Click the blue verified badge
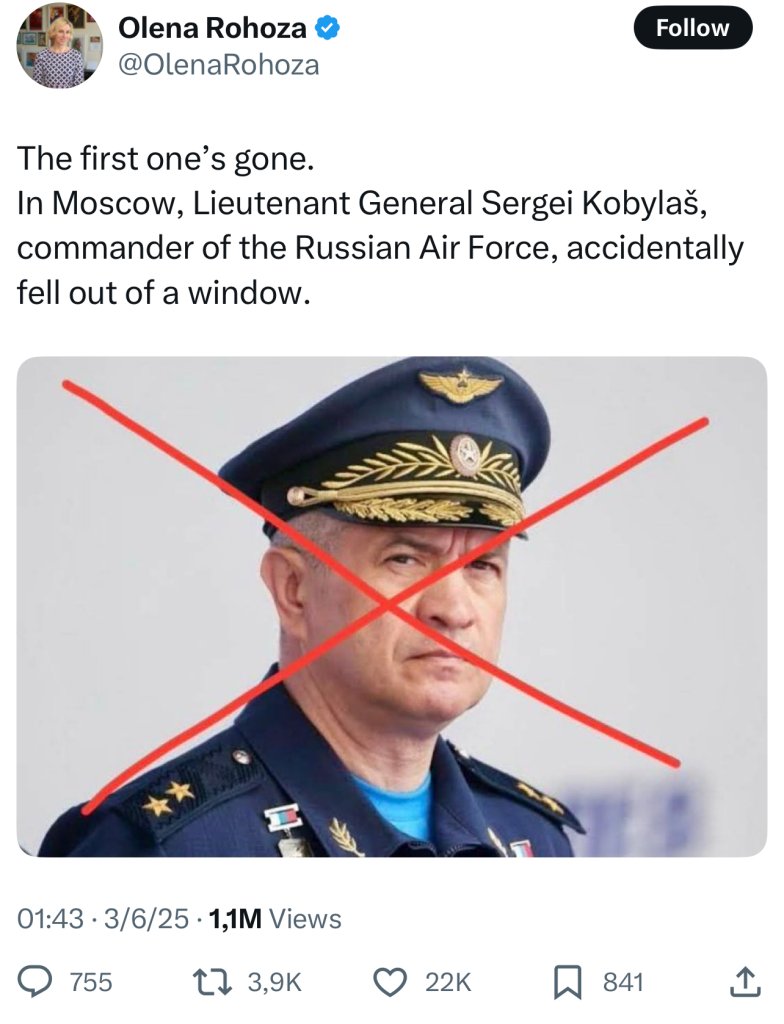This screenshot has height=1024, width=784. tap(327, 27)
